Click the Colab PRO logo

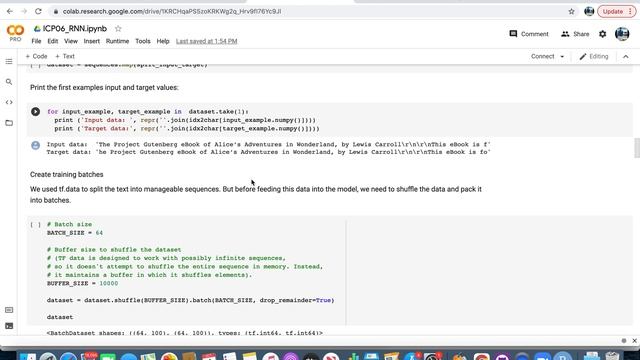[15, 33]
